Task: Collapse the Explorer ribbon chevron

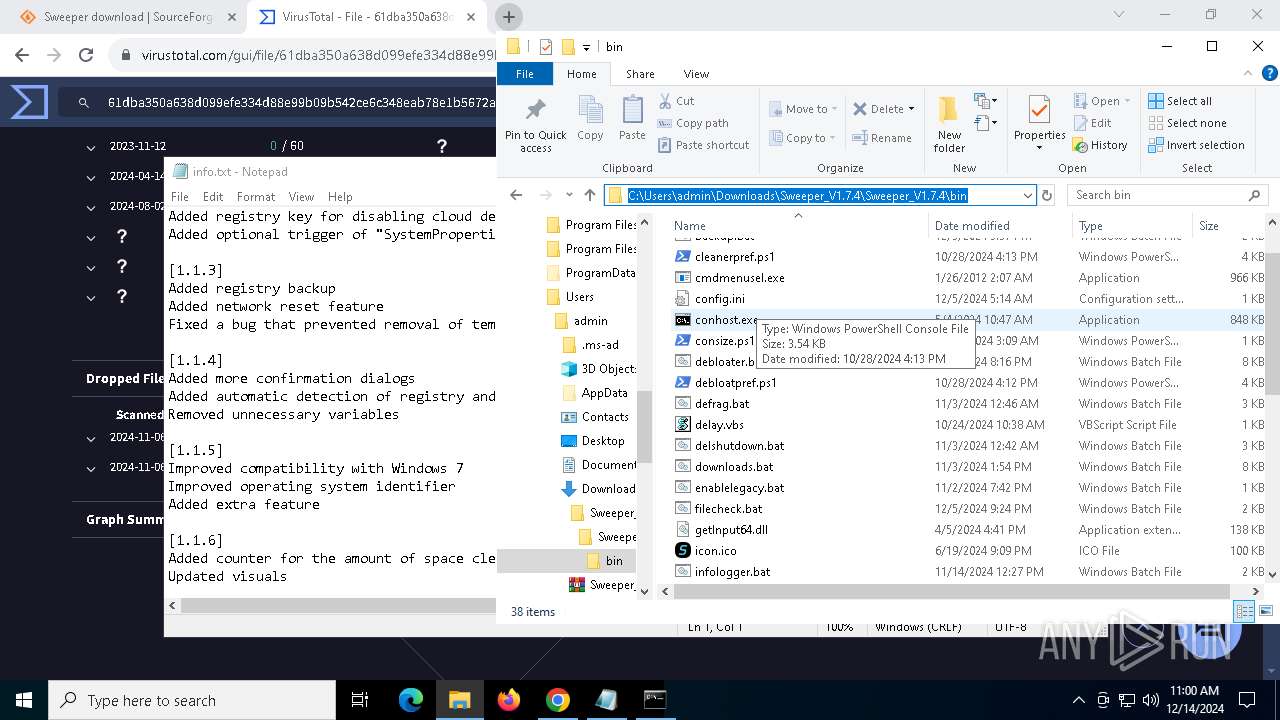Action: 1248,73
